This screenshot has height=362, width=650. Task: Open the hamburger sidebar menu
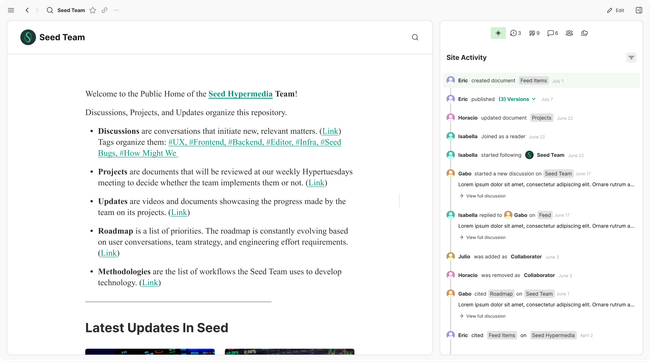point(11,10)
